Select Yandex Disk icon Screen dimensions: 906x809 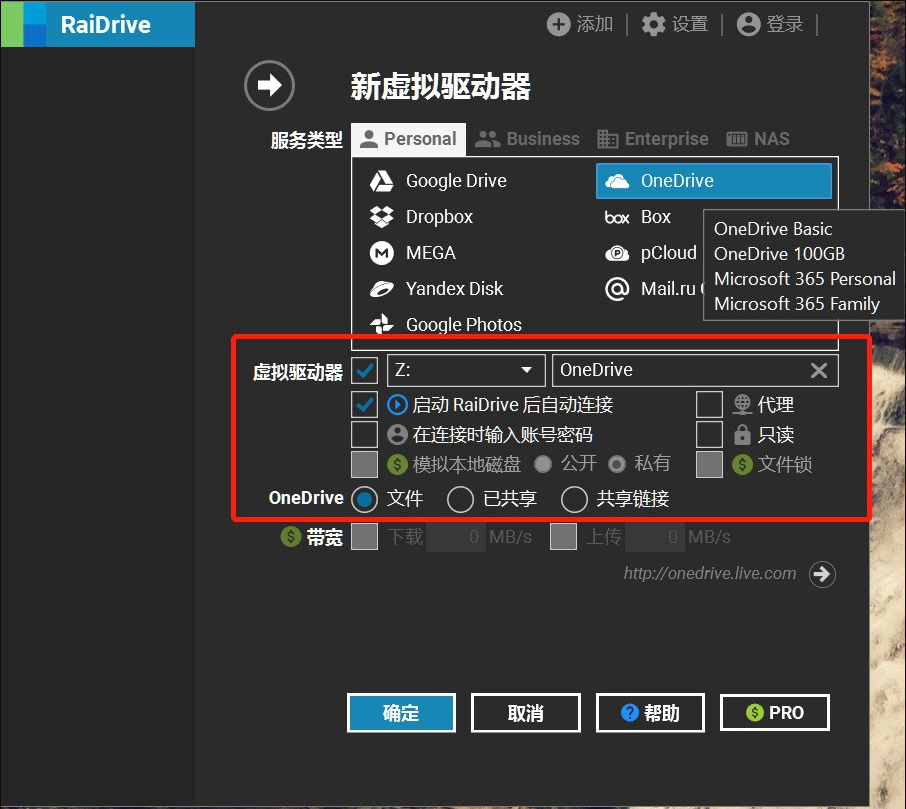pos(381,288)
